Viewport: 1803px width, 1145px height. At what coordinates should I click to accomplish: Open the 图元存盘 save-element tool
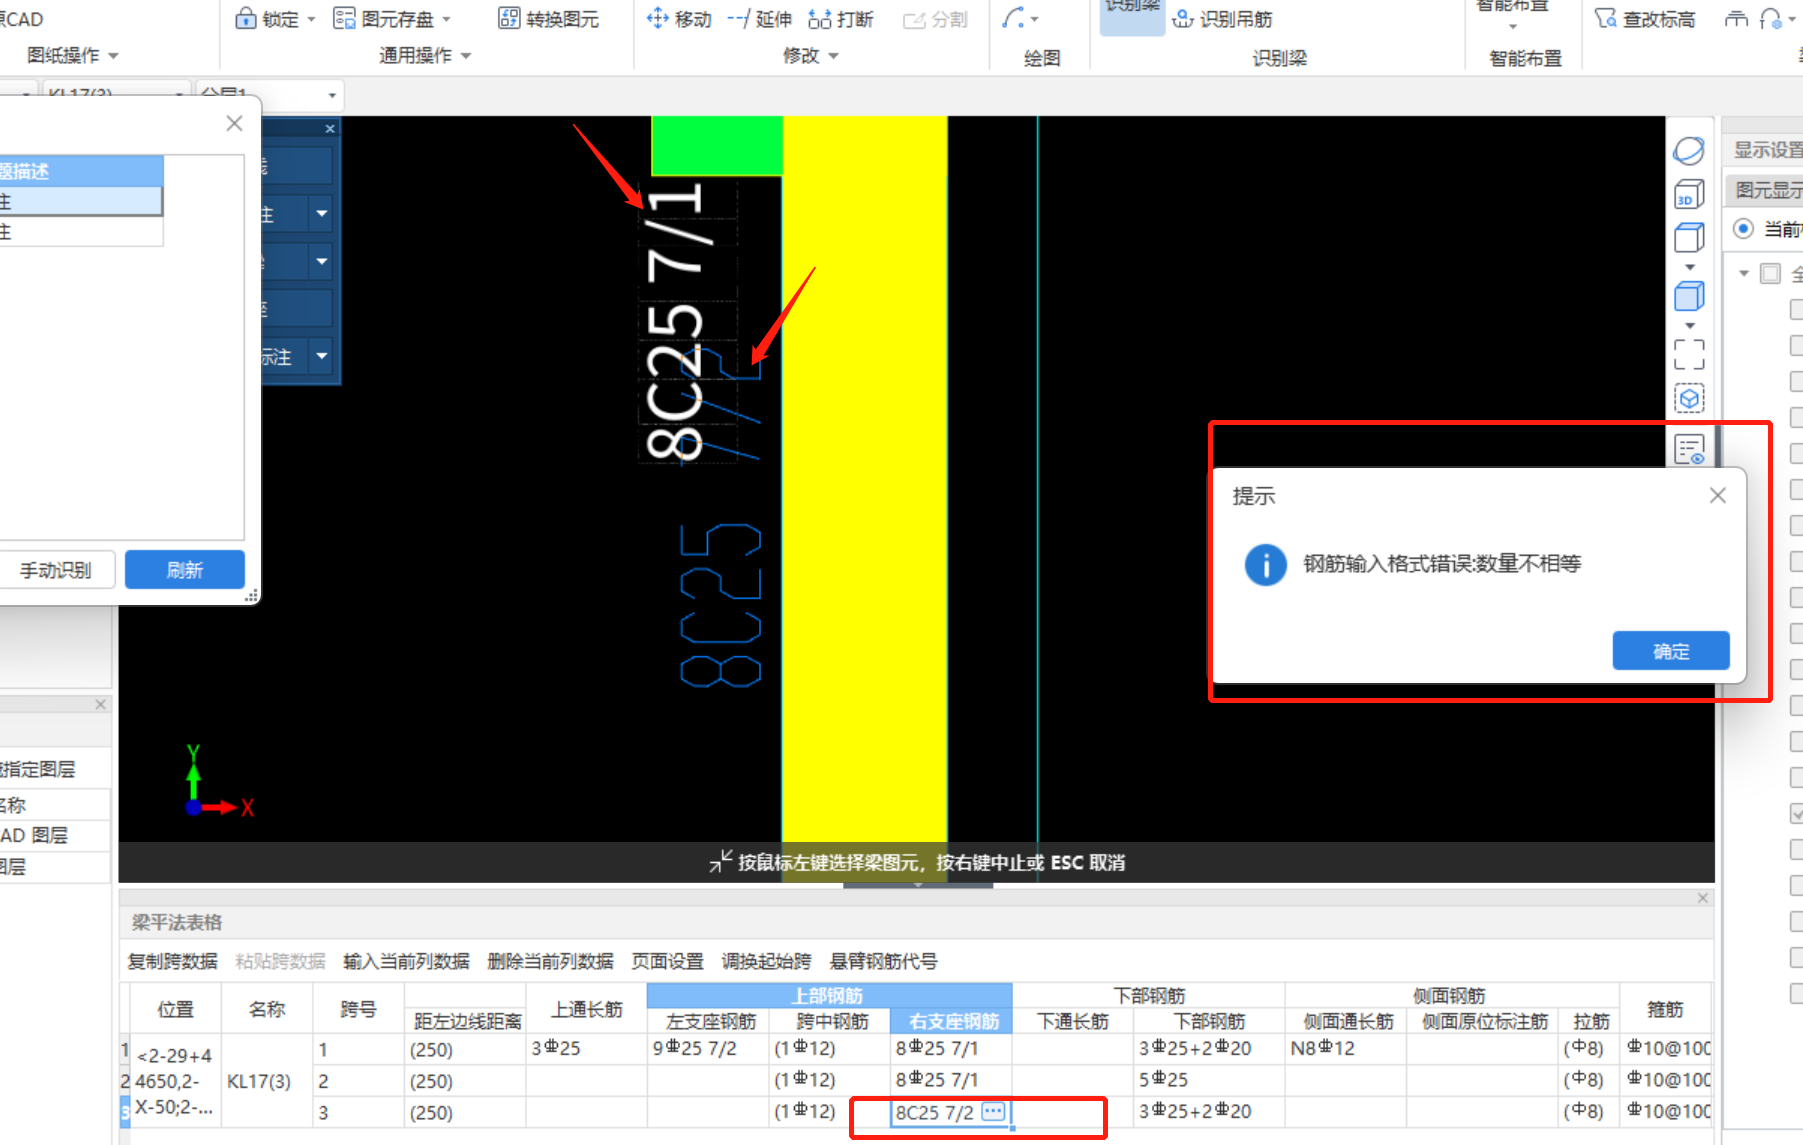click(384, 19)
